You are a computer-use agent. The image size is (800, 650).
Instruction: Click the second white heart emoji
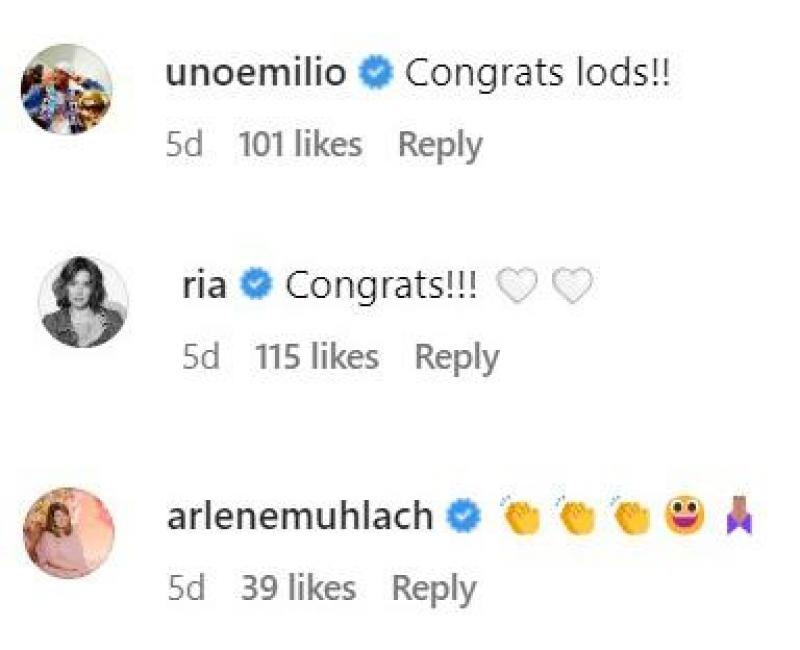coord(573,287)
